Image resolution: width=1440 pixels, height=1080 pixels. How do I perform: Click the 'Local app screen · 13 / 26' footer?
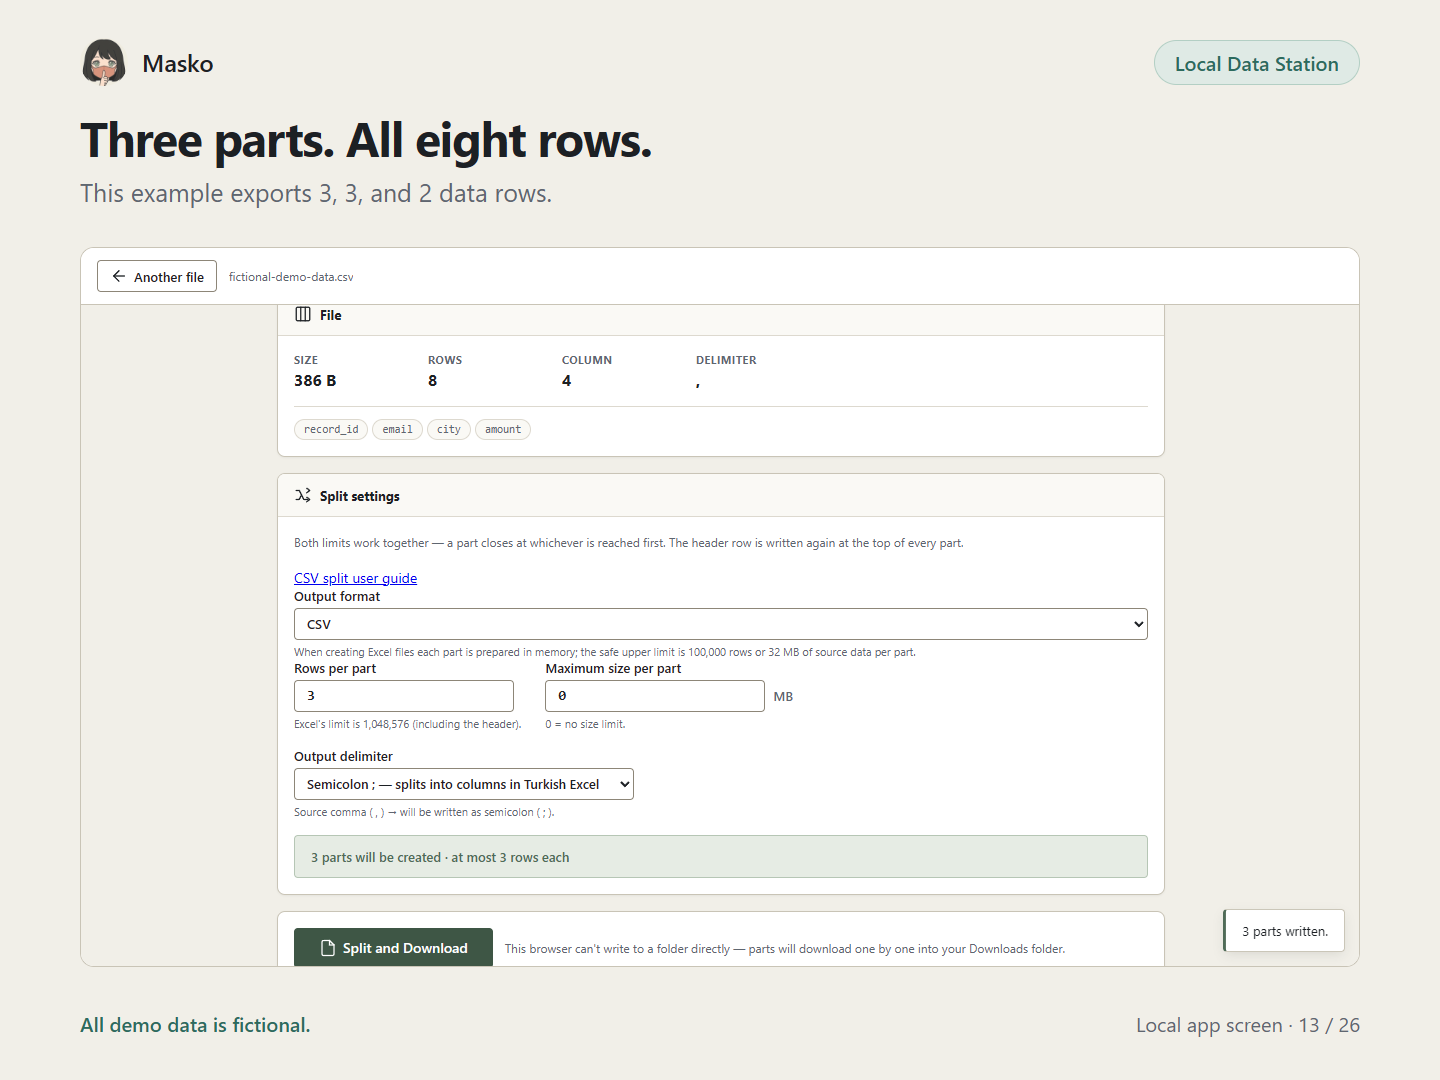tap(1248, 1025)
